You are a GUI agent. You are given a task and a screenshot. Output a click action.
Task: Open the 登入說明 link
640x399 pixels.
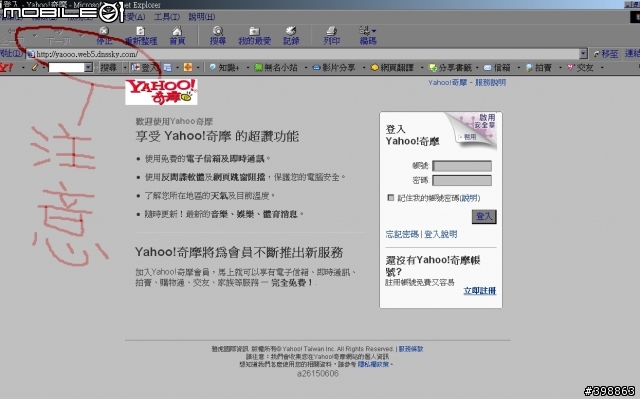[x=441, y=234]
